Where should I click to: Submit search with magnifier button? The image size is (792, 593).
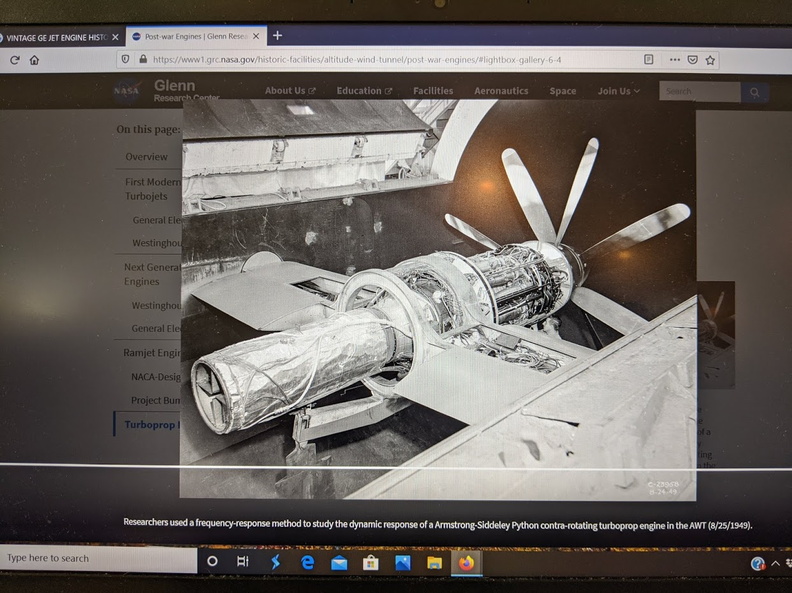coord(755,92)
